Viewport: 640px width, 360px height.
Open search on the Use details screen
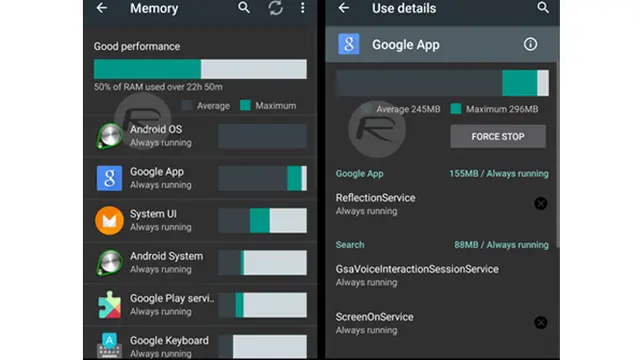tap(542, 8)
